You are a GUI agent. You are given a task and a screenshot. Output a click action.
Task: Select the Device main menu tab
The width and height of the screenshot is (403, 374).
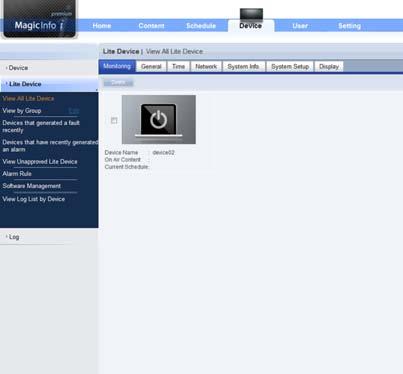251,26
